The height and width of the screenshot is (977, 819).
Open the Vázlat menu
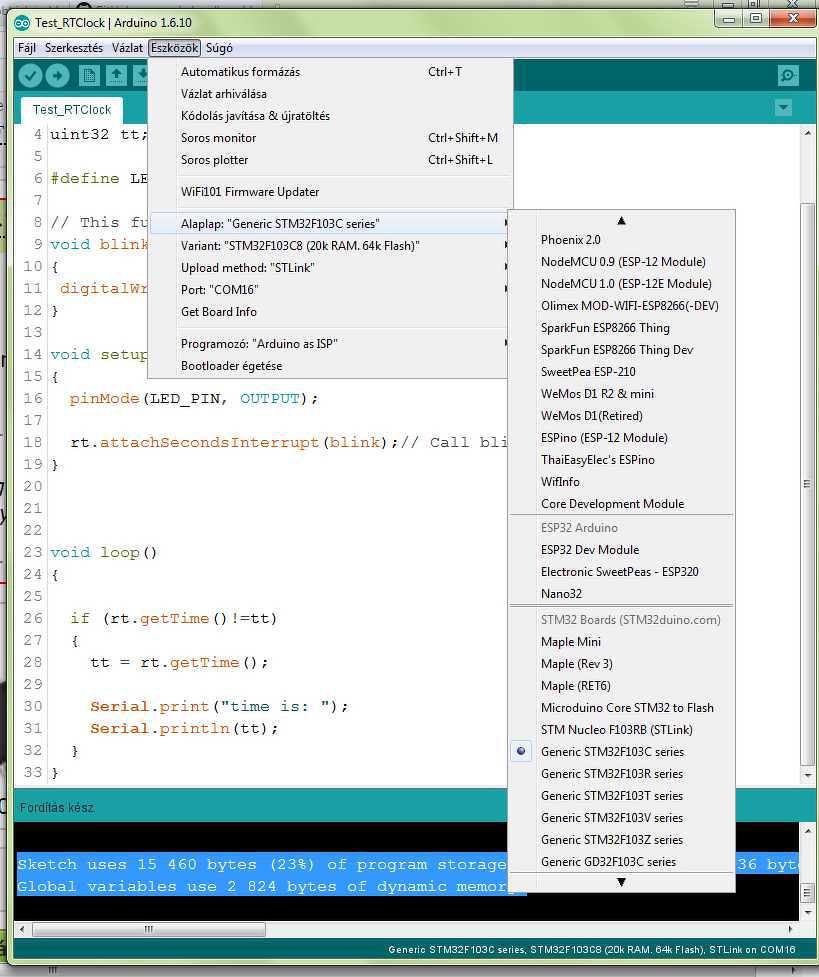[127, 48]
